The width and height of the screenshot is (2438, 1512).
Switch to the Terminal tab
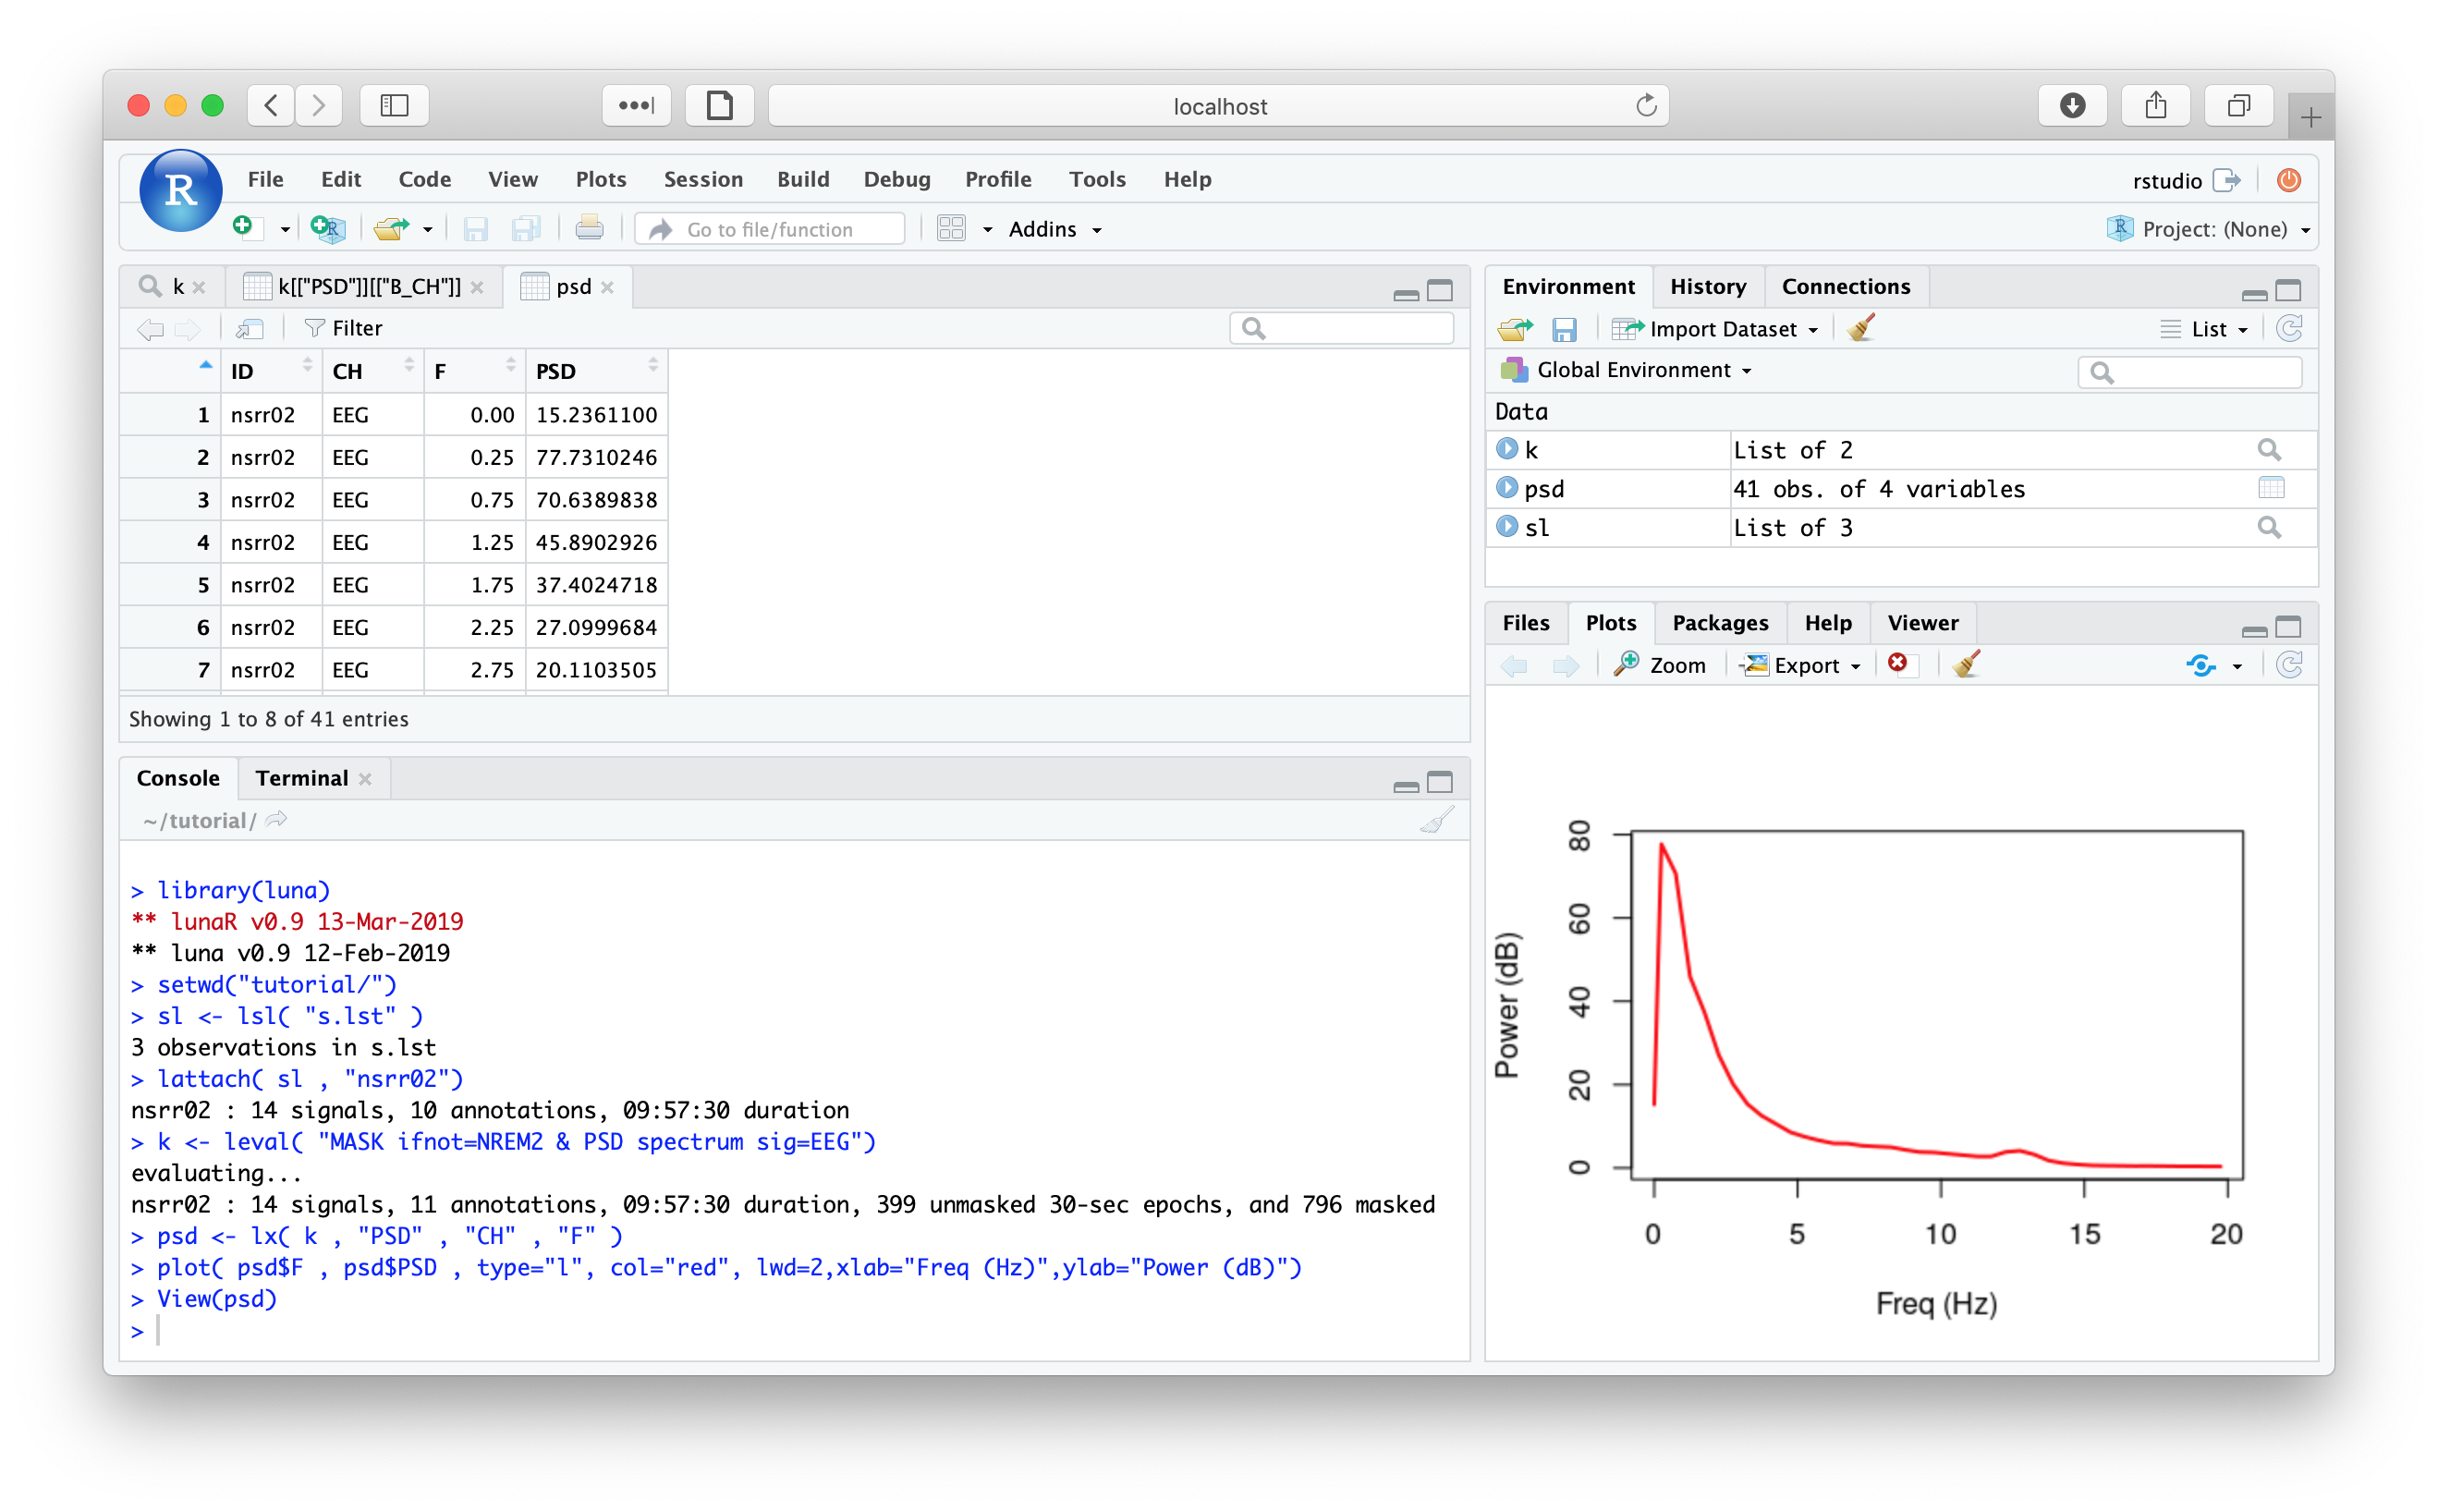coord(301,778)
